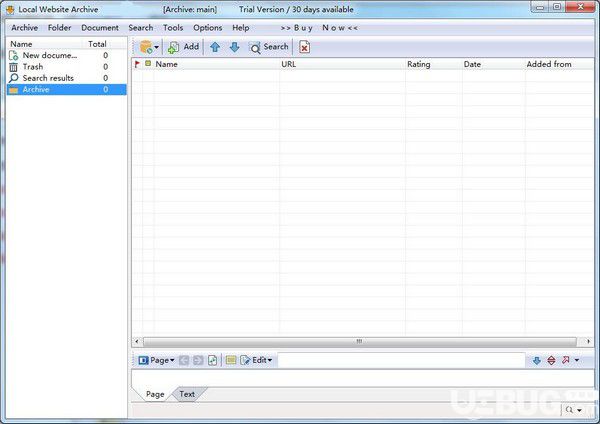Click the folder pane Name header
This screenshot has height=424, width=600.
click(x=45, y=44)
